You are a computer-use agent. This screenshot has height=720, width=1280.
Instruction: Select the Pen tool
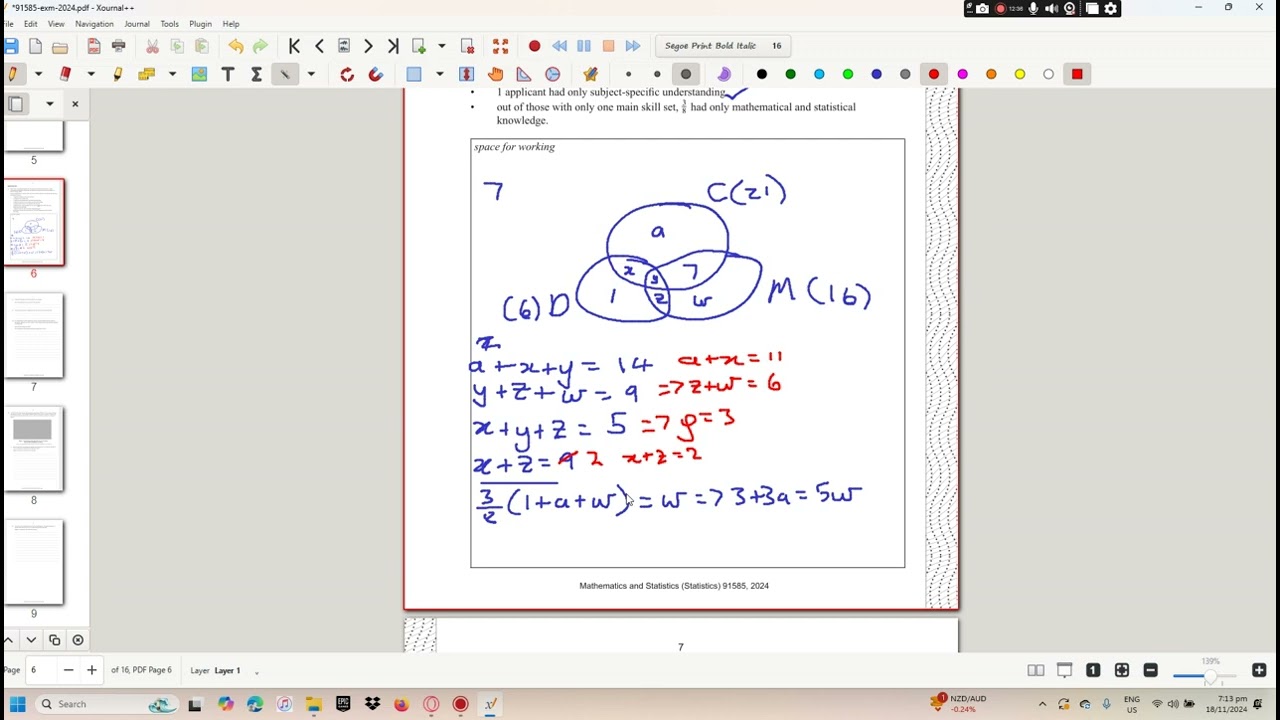[x=13, y=74]
